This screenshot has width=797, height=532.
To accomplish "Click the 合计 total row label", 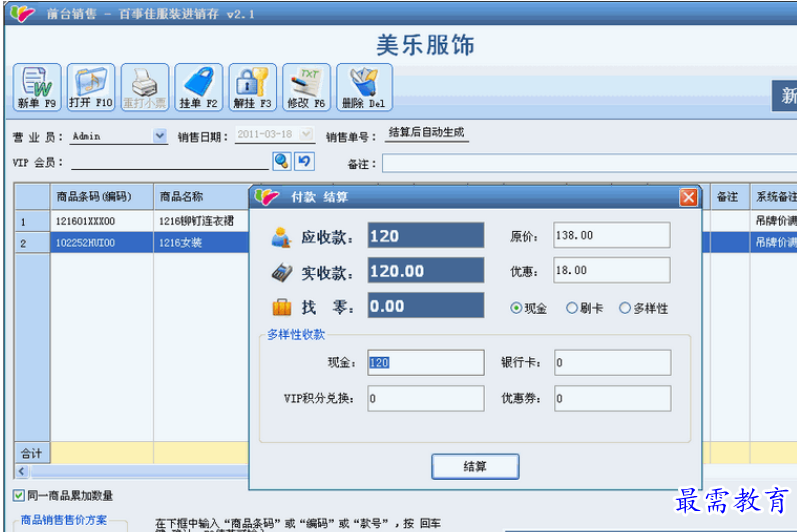I will tap(32, 453).
